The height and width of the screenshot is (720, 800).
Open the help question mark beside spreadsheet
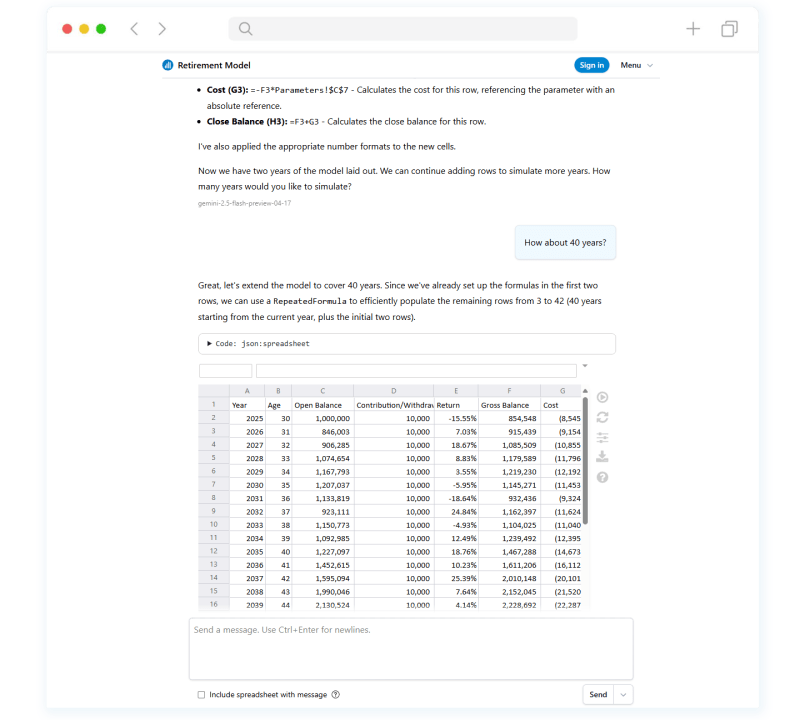[x=603, y=477]
